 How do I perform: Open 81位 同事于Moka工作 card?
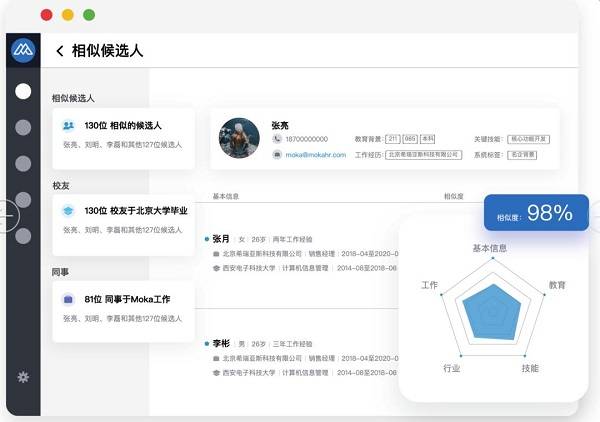[x=124, y=311]
